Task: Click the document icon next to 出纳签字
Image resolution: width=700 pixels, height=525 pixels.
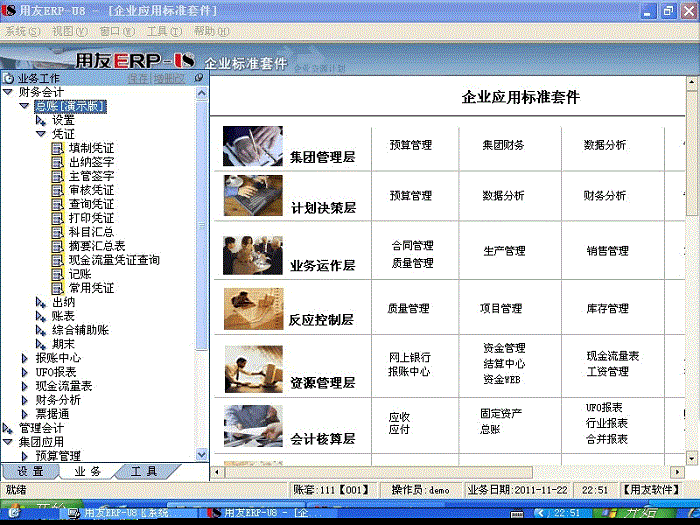Action: pyautogui.click(x=58, y=162)
